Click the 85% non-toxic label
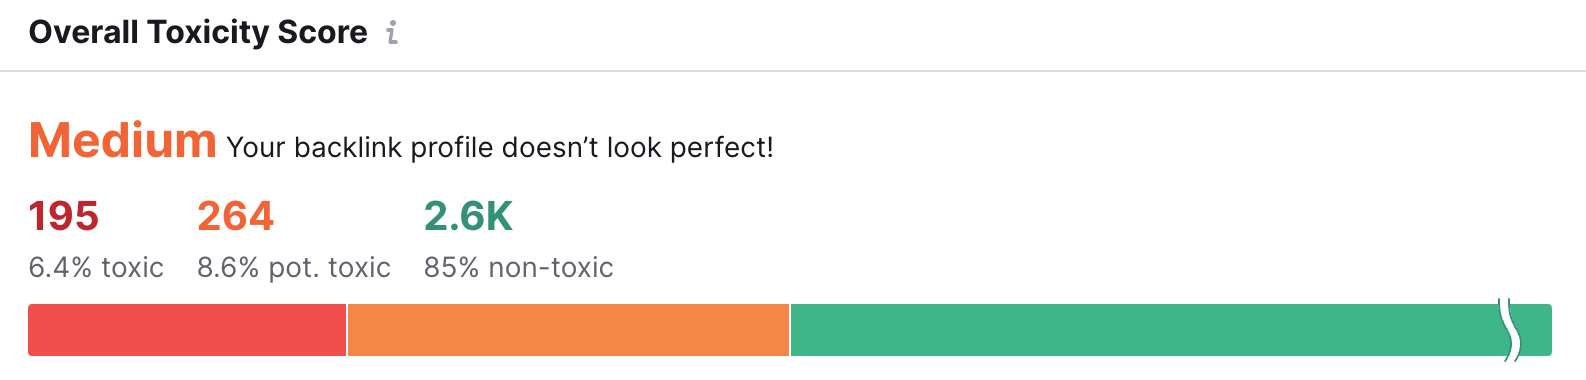The height and width of the screenshot is (380, 1586). point(519,267)
